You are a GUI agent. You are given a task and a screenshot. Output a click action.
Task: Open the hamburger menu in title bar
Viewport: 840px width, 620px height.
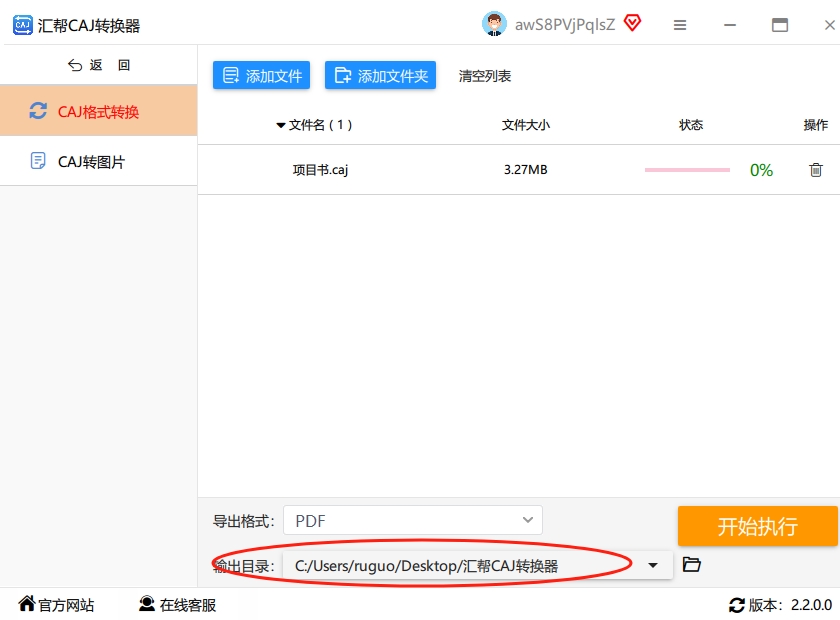pos(680,25)
